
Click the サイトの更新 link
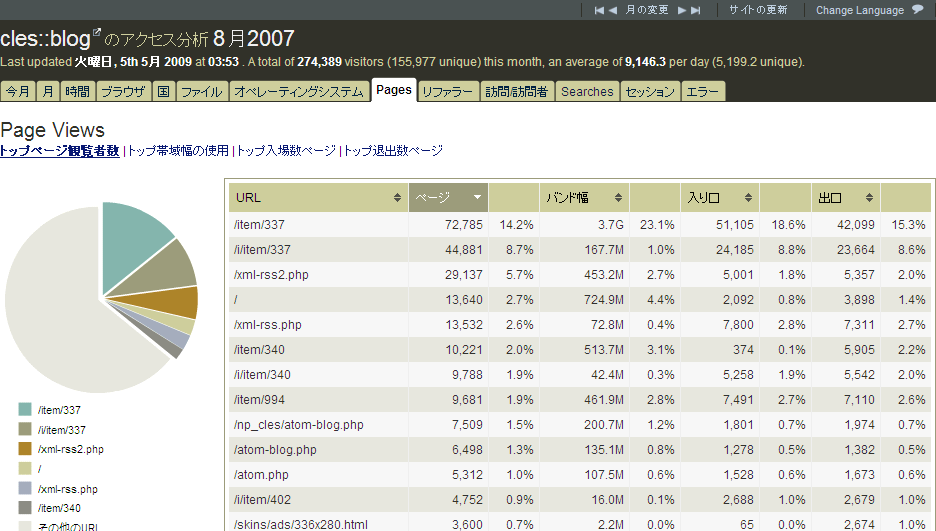757,10
